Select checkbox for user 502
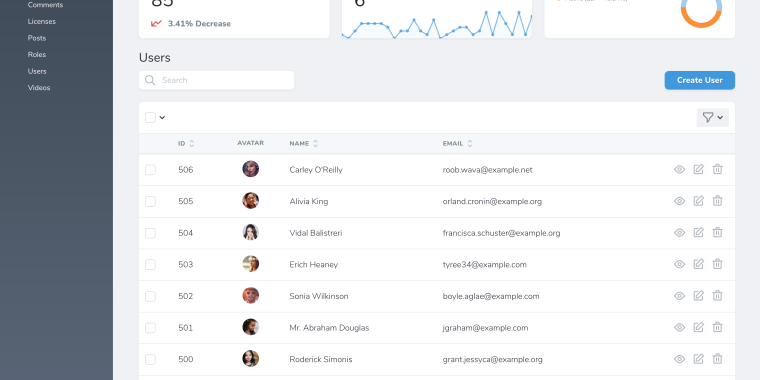 click(150, 296)
